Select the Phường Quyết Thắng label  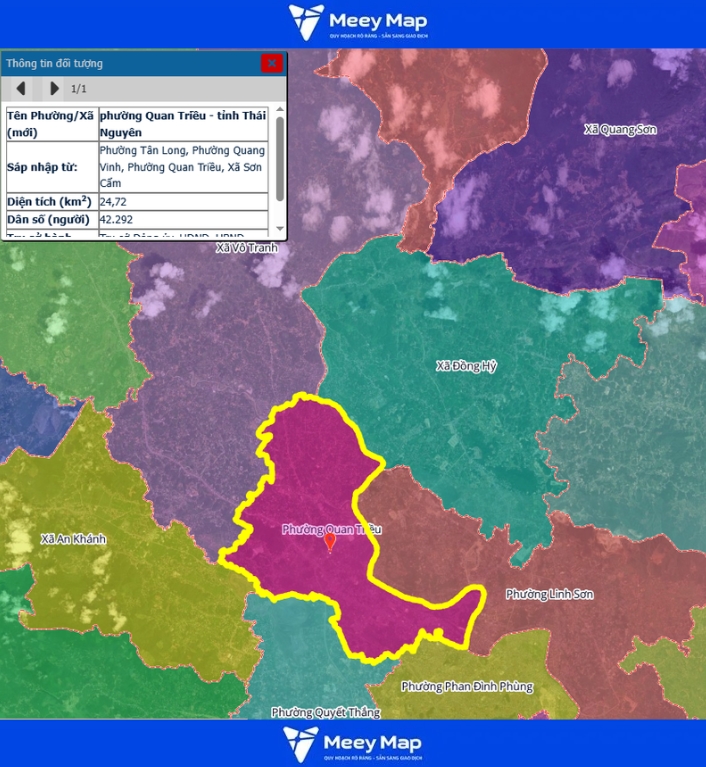tap(311, 712)
